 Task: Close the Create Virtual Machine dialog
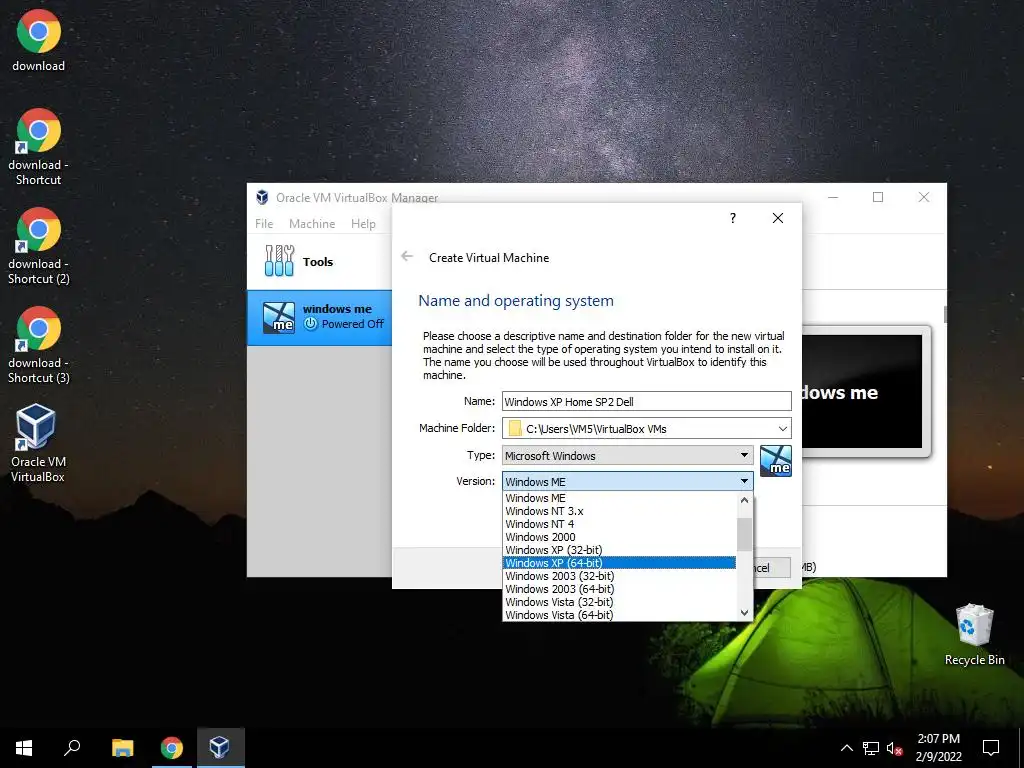click(x=777, y=217)
